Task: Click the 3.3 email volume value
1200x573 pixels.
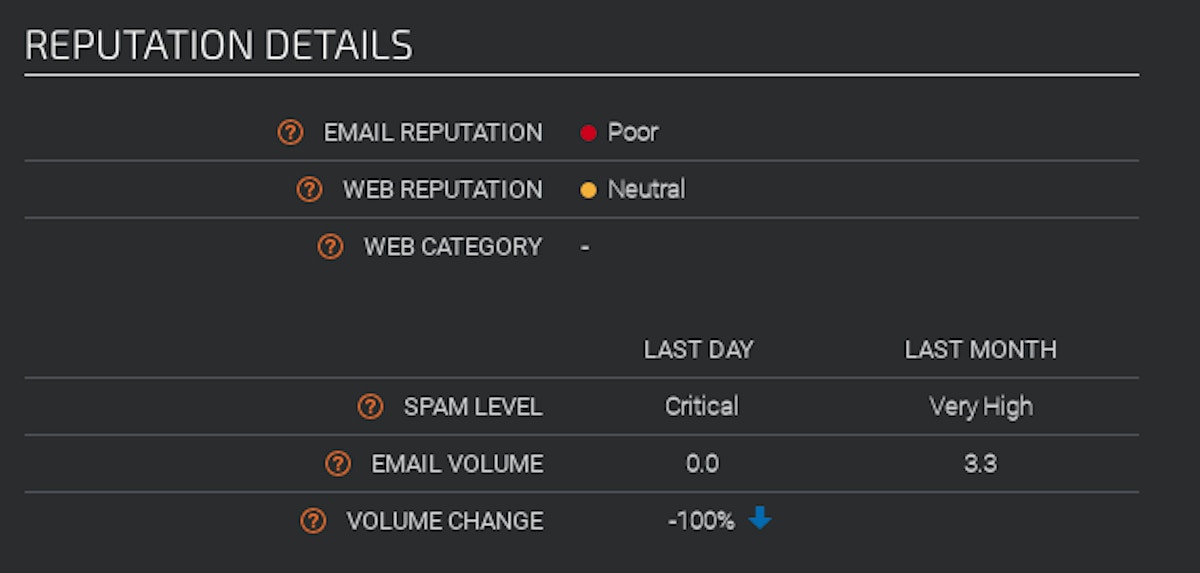Action: click(980, 464)
